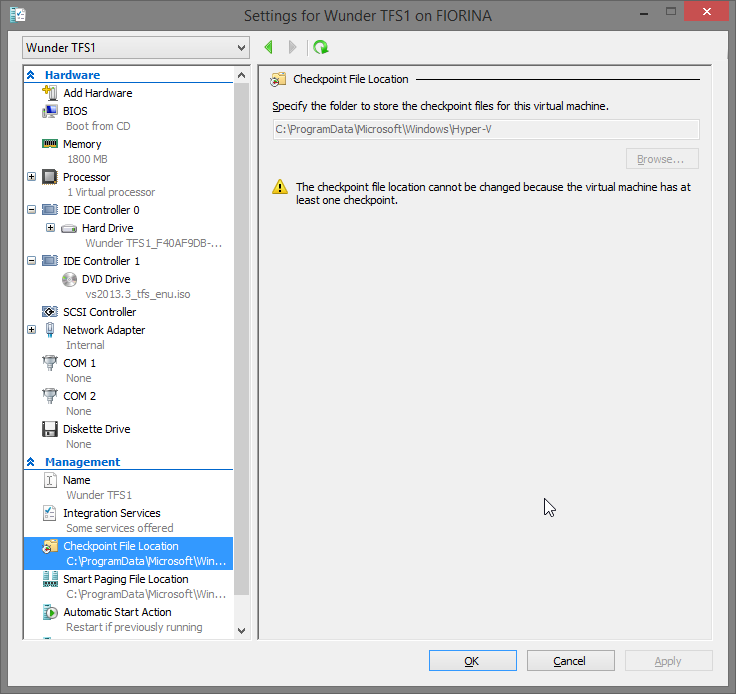Screen dimensions: 736x694
Task: Click 'Restart if previously running' text
Action: click(x=134, y=627)
